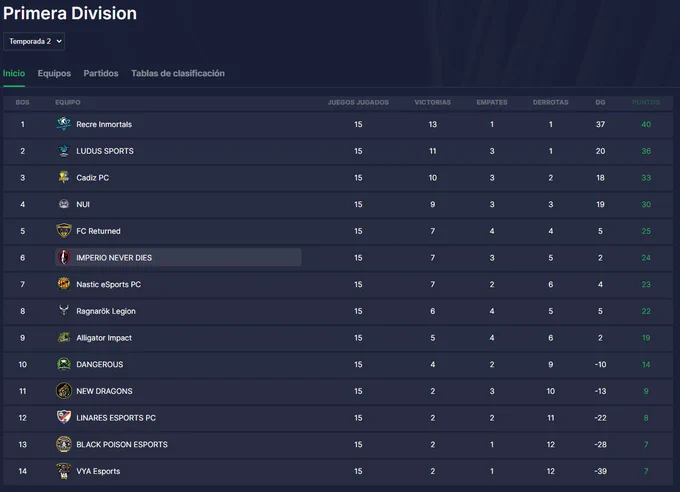This screenshot has height=492, width=680.
Task: Click LINARES ESPORTS PC goal difference -22
Action: tap(600, 418)
